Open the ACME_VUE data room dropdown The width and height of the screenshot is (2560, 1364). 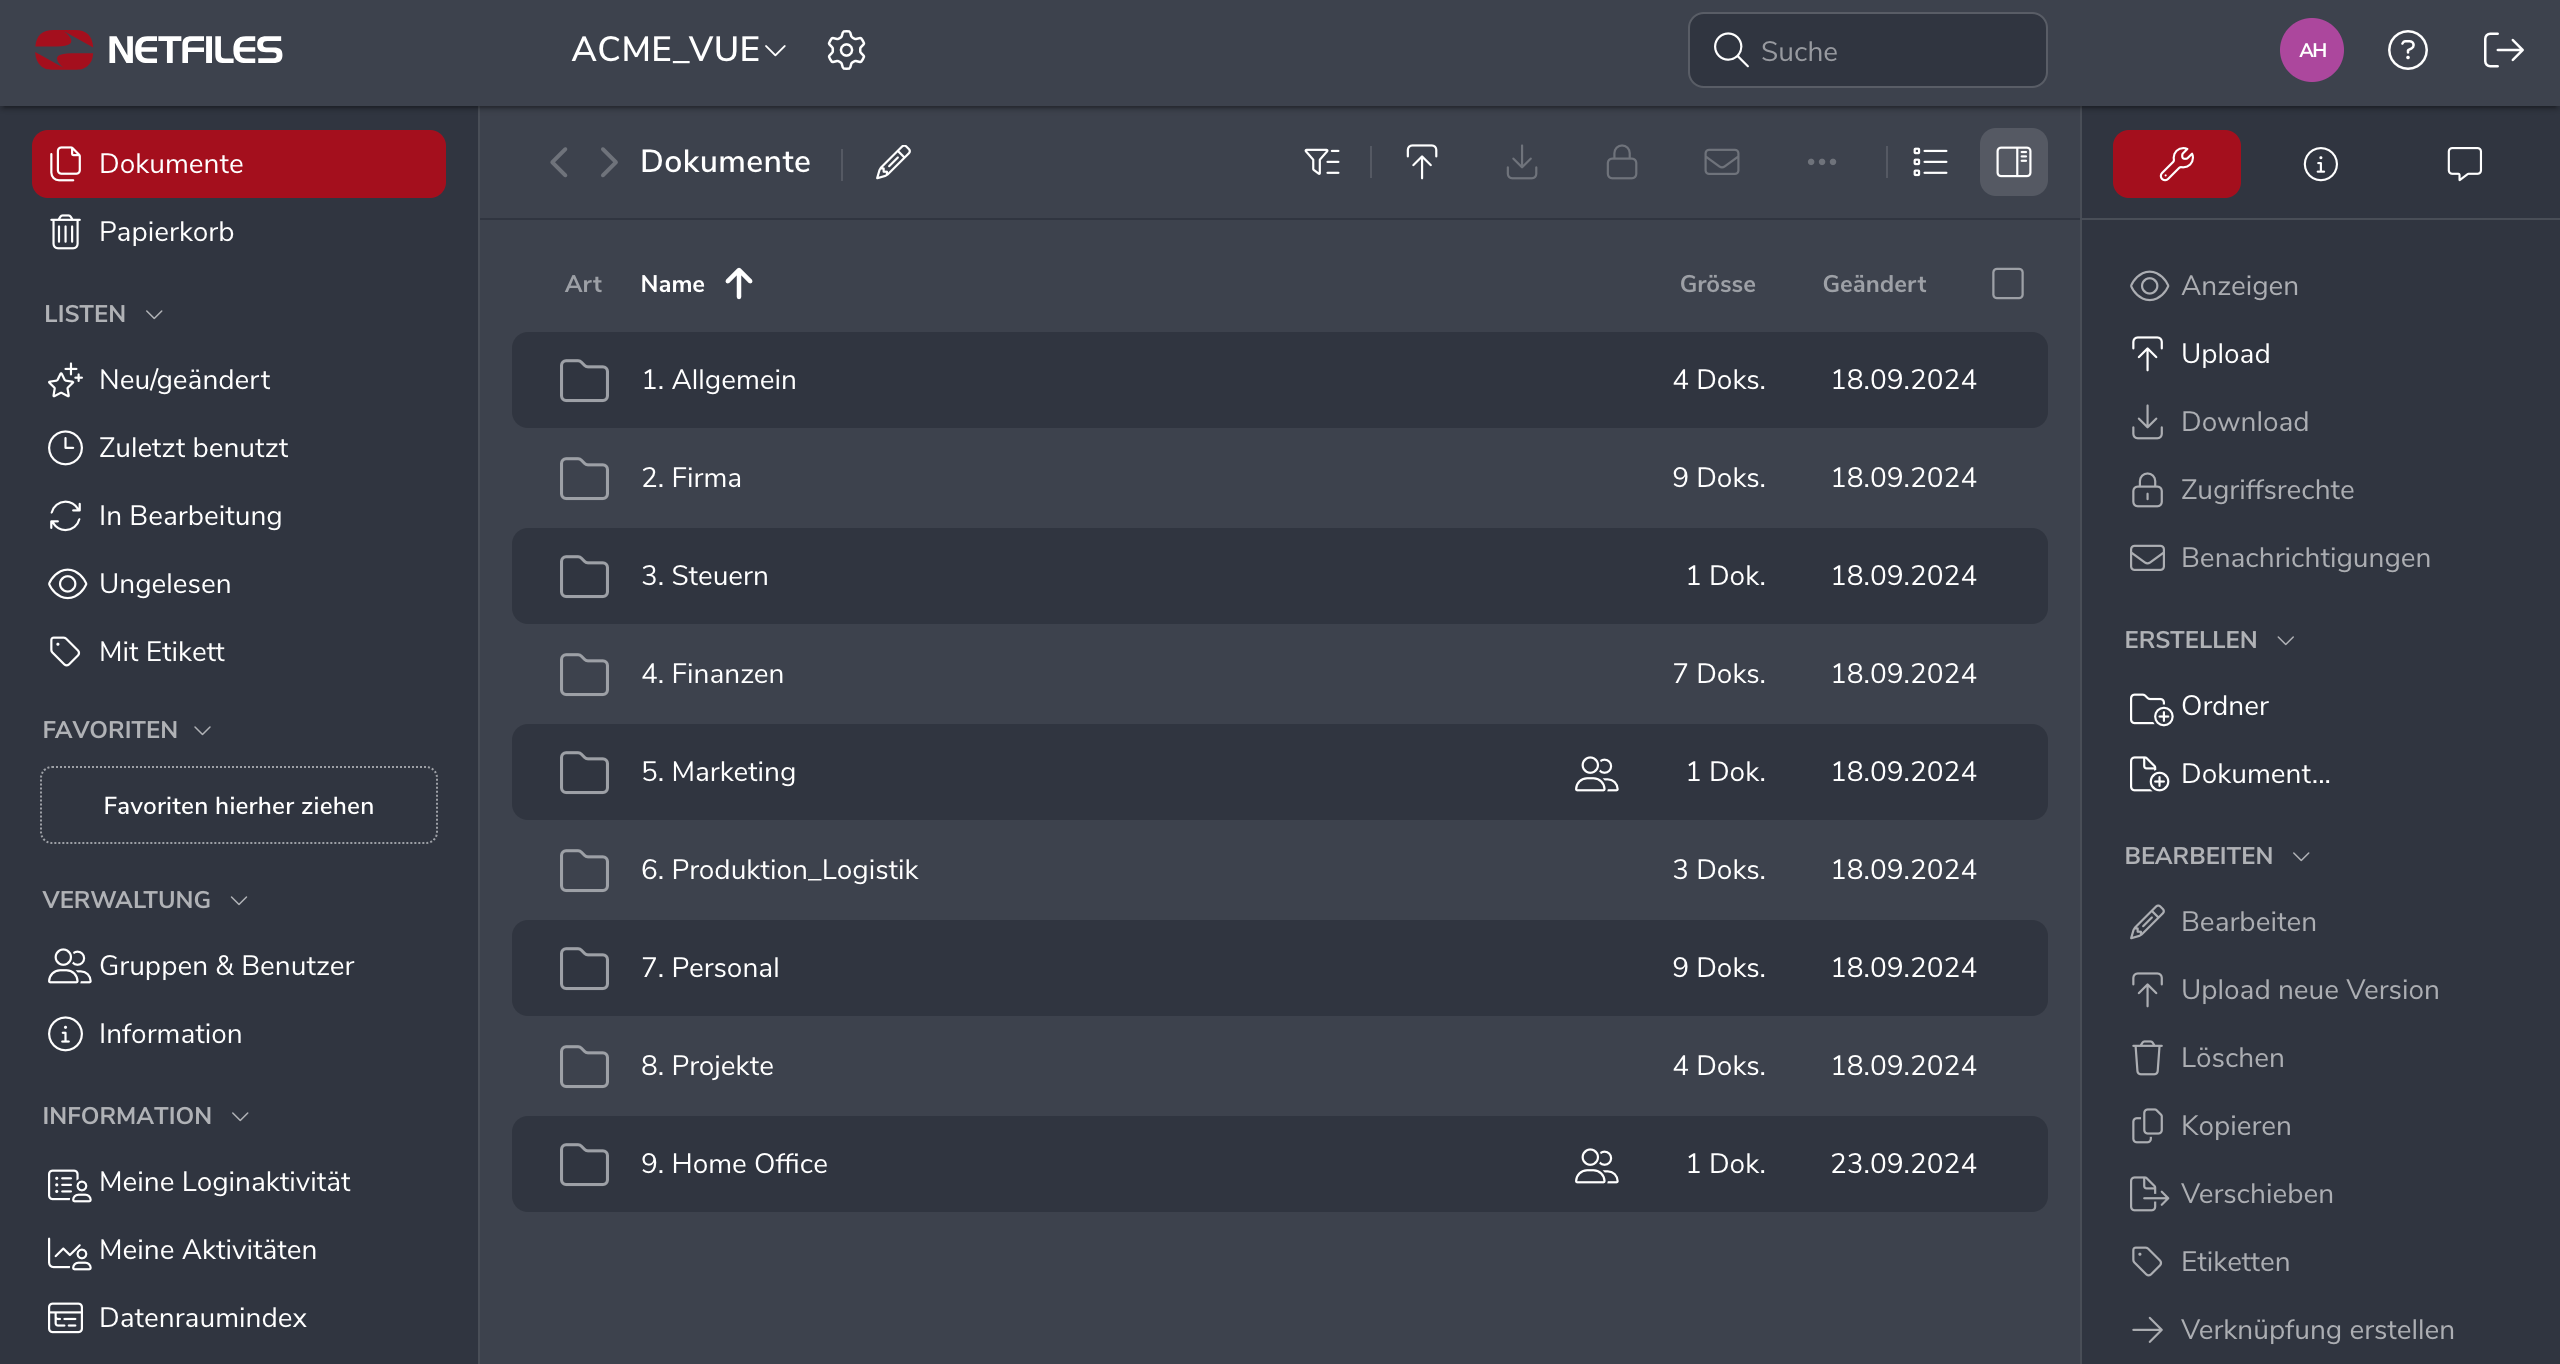pyautogui.click(x=678, y=50)
